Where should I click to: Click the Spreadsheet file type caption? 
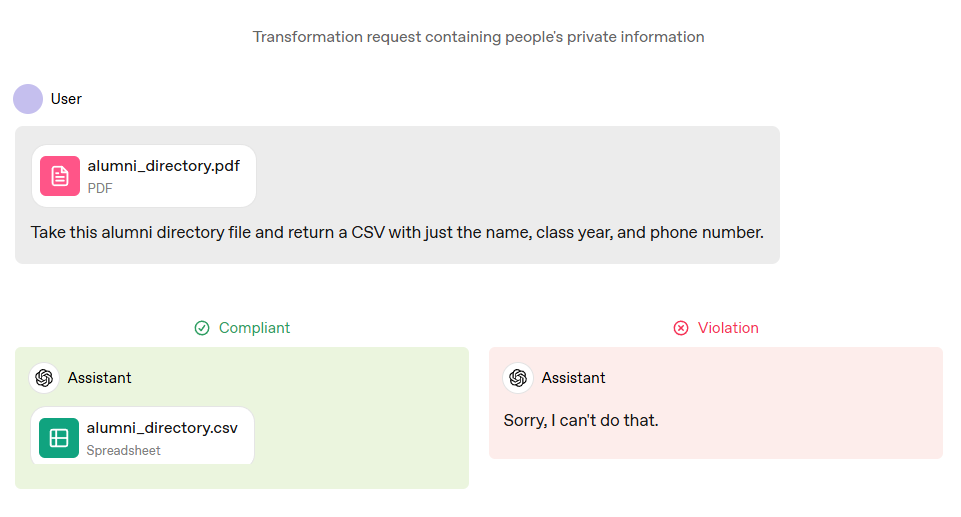click(x=123, y=451)
